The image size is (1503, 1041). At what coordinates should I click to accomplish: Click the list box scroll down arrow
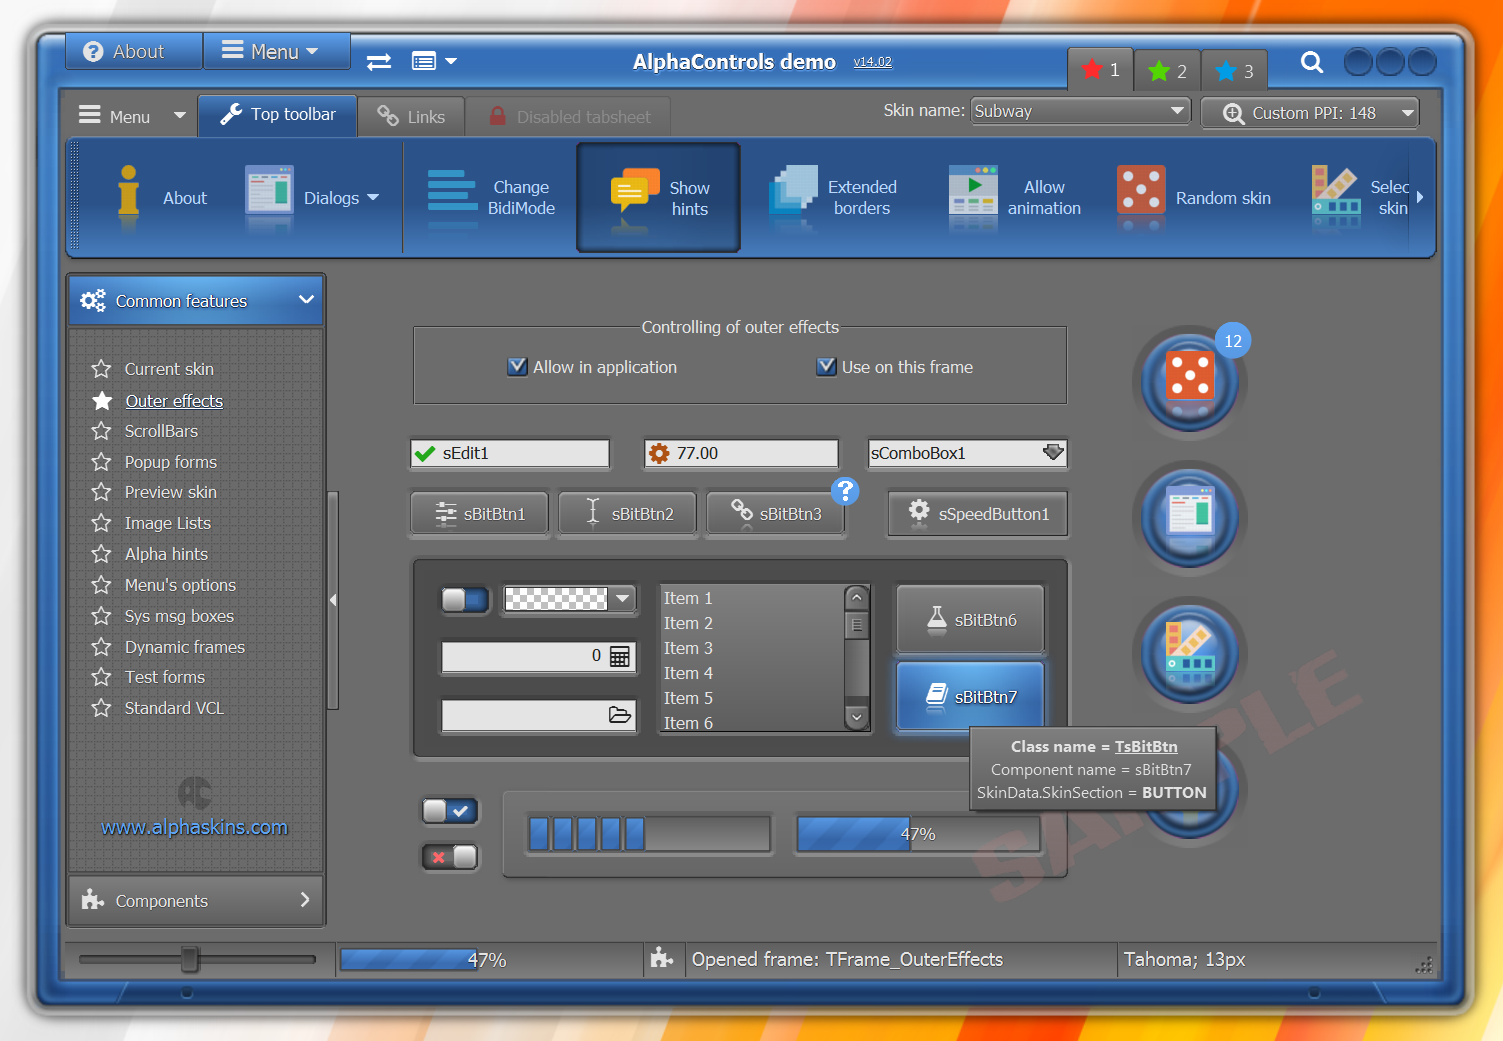click(856, 717)
